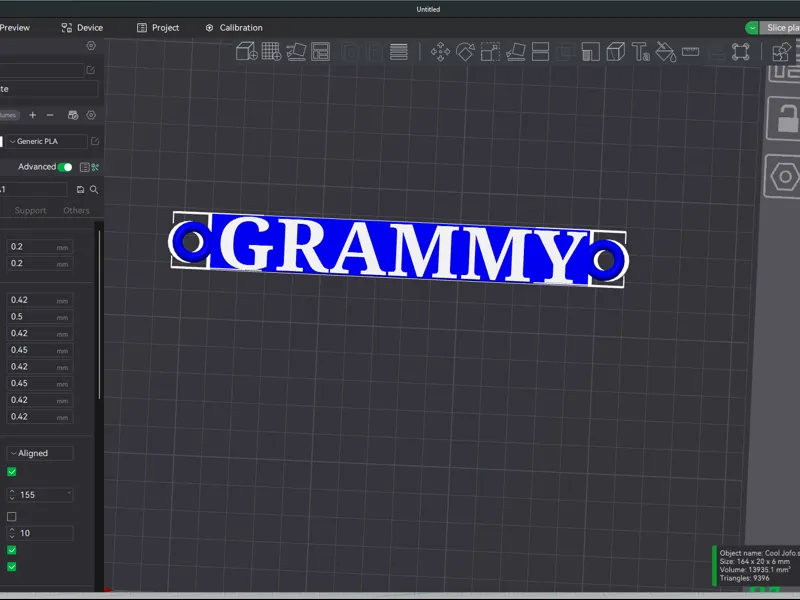800x600 pixels.
Task: Click the save preset disk icon
Action: 80,189
